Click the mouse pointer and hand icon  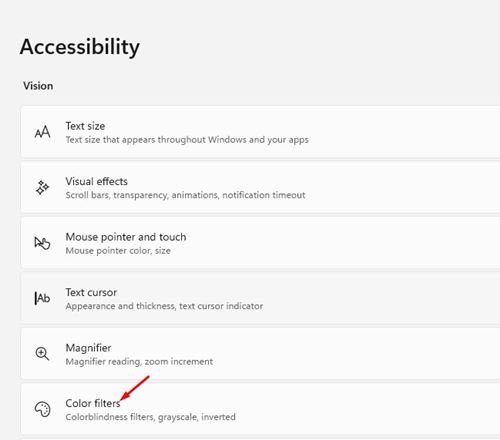(42, 243)
